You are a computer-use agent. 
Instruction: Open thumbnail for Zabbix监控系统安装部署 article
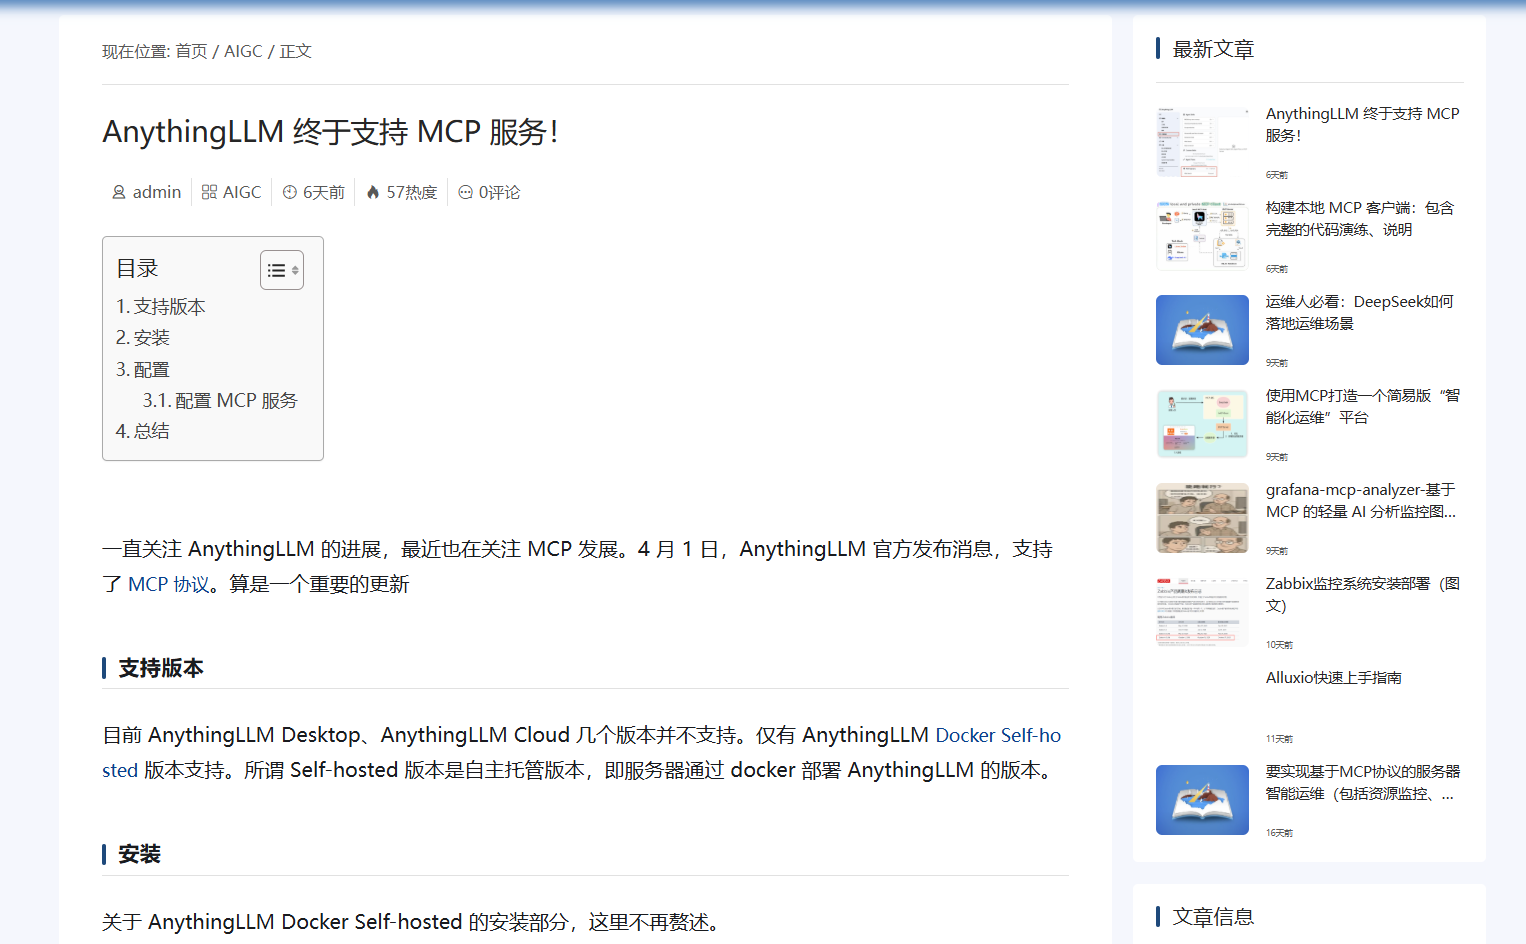(x=1202, y=612)
